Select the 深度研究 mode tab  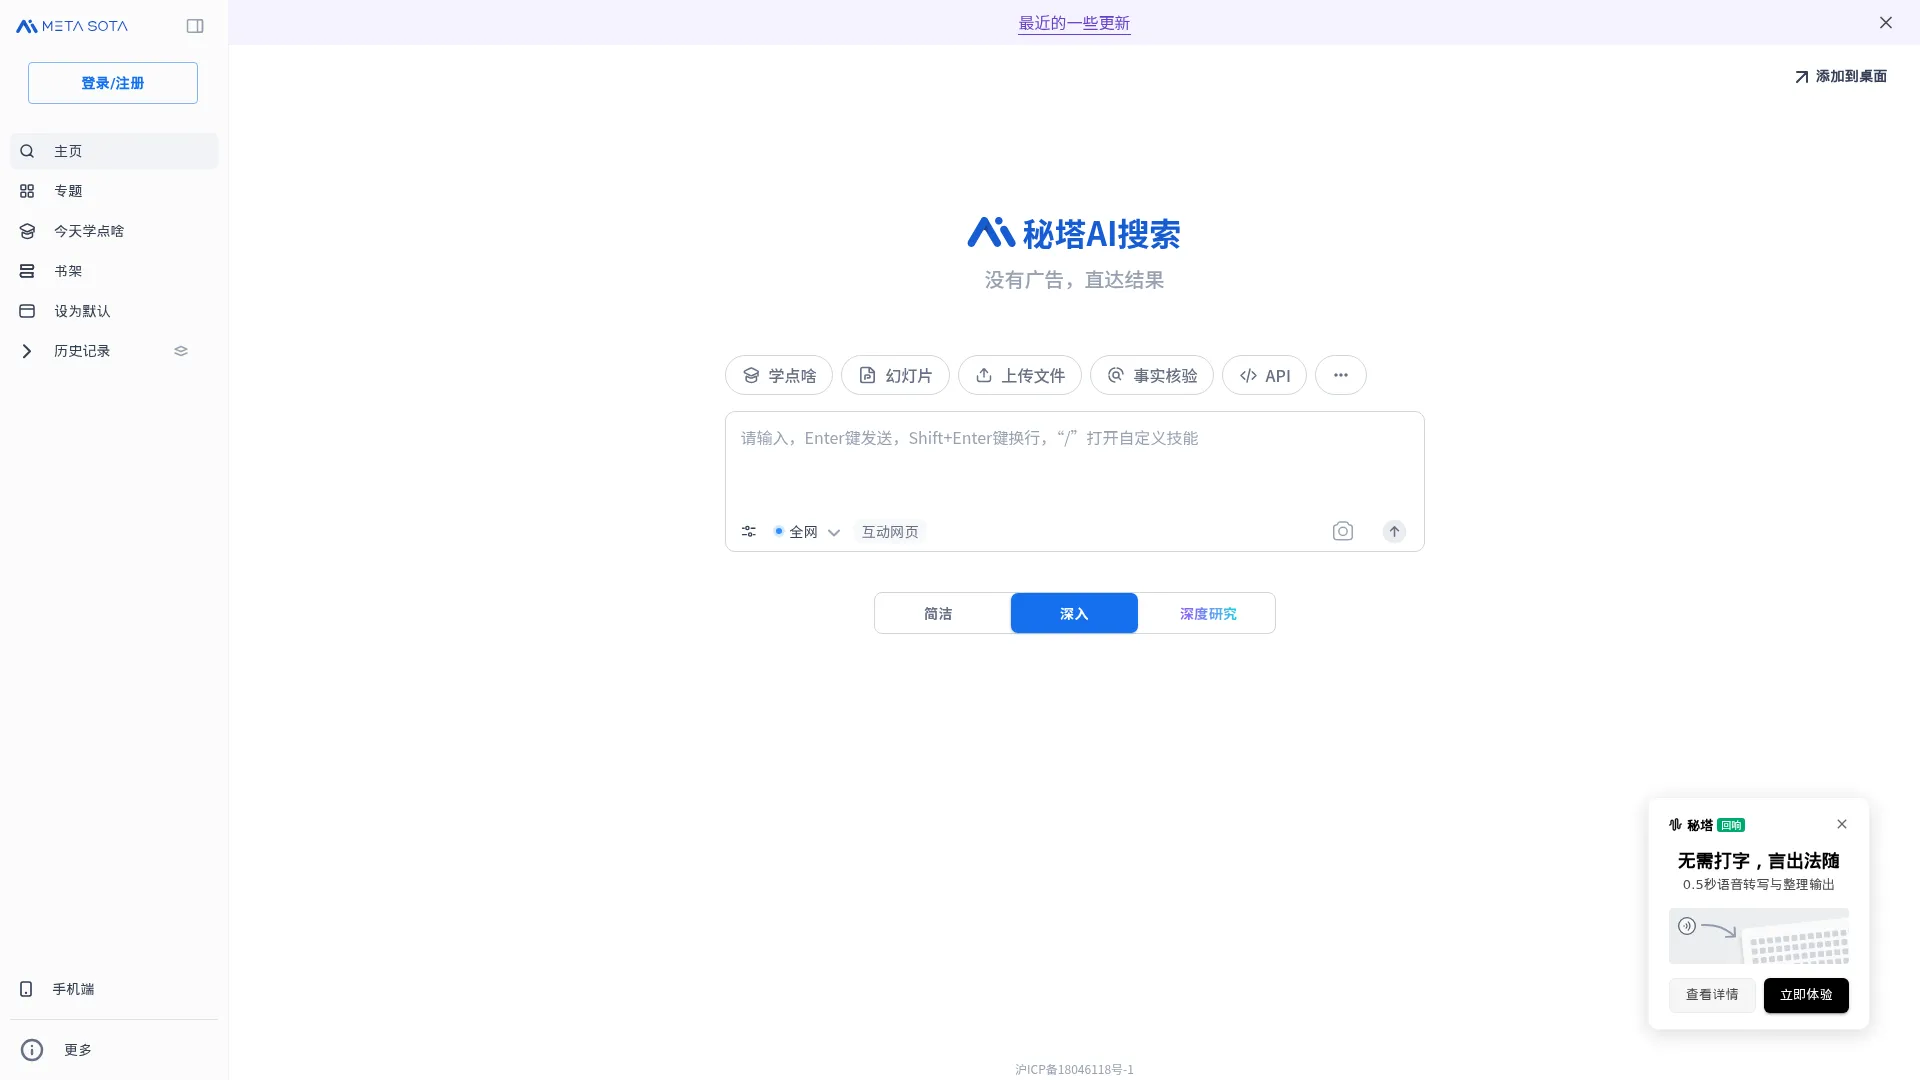1207,613
